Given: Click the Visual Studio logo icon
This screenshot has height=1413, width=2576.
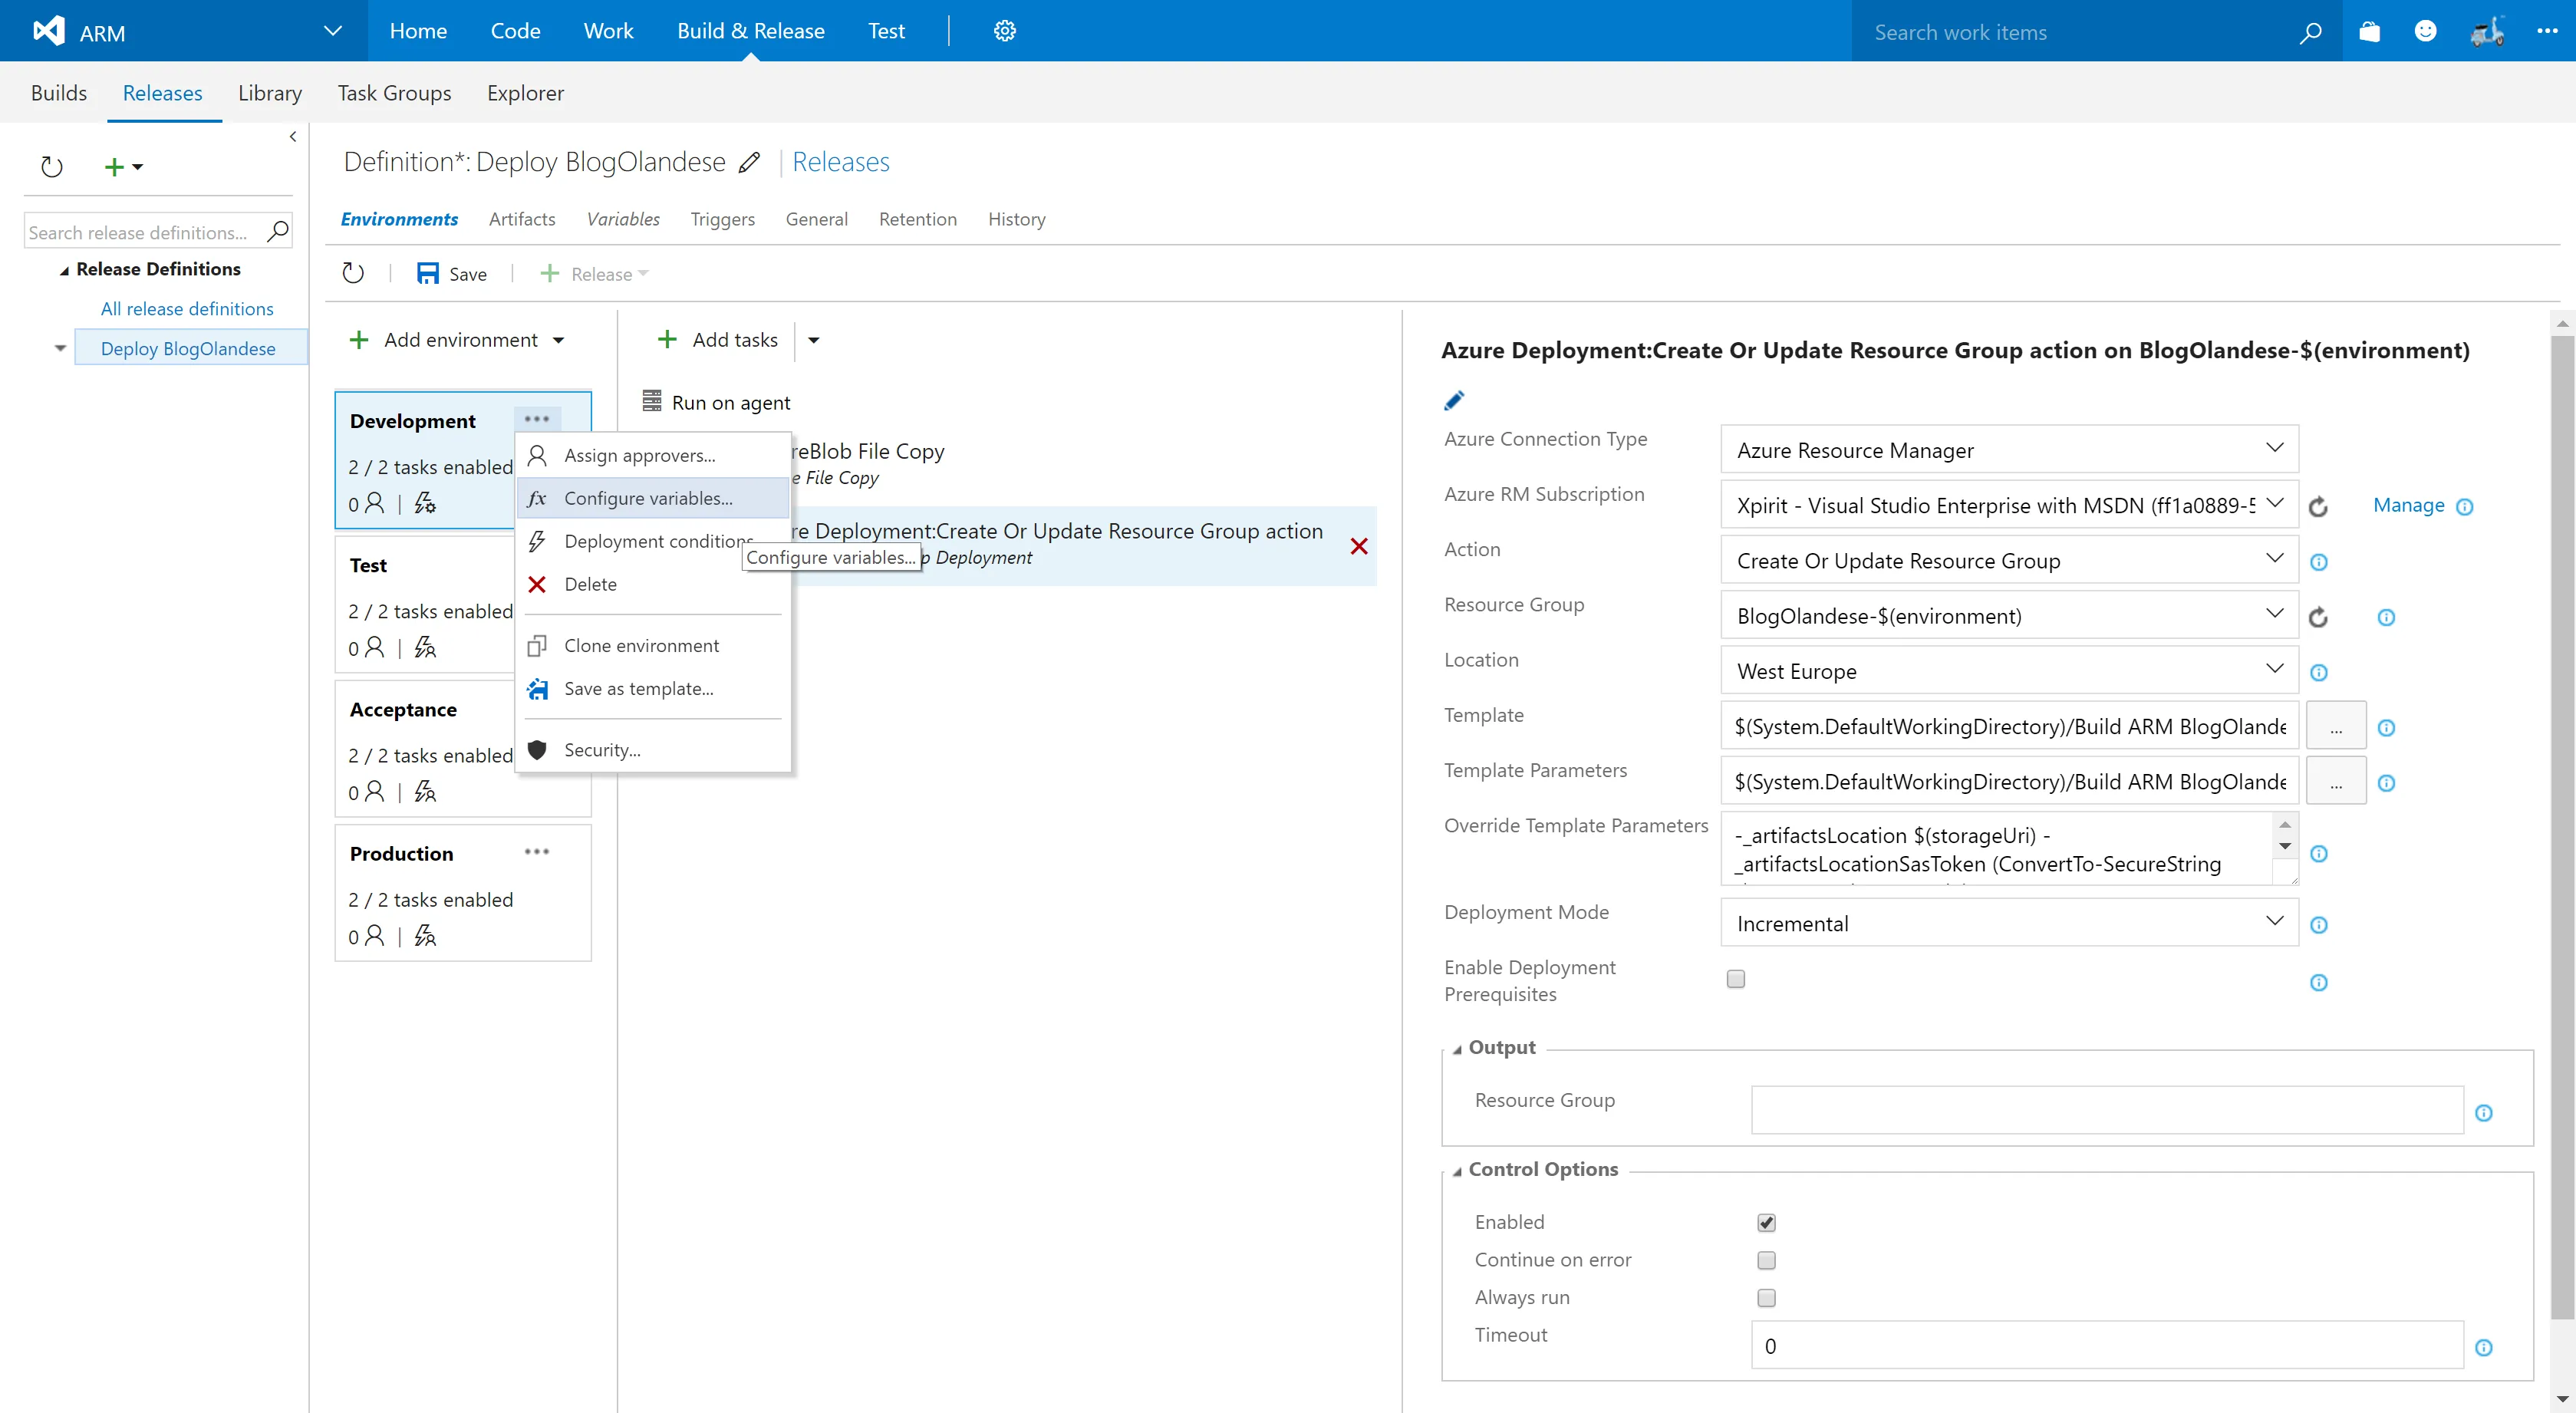Looking at the screenshot, I should tap(48, 31).
